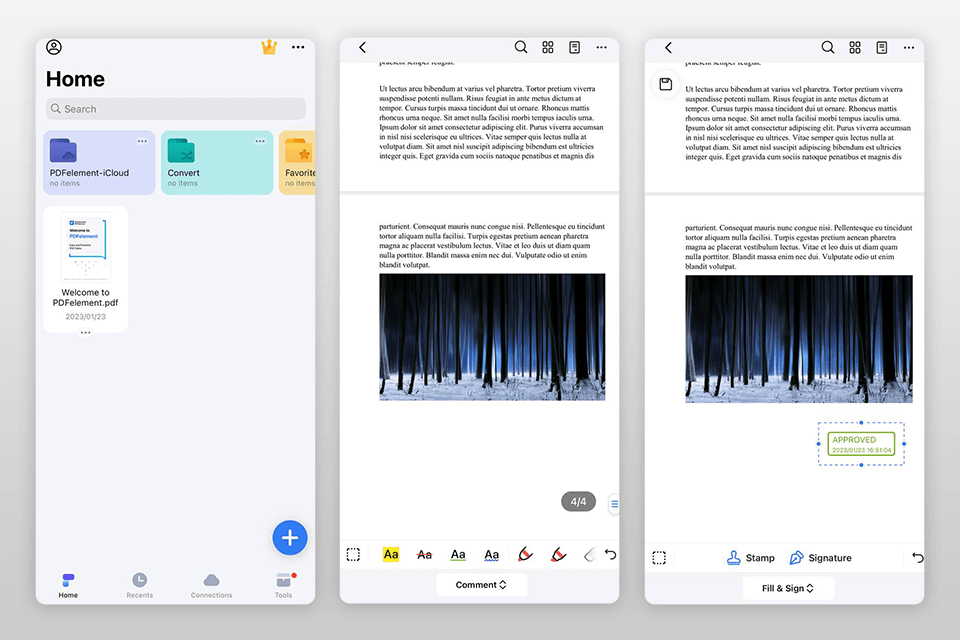Undo last action in Comment screen
Screen dimensions: 960x640
610,555
